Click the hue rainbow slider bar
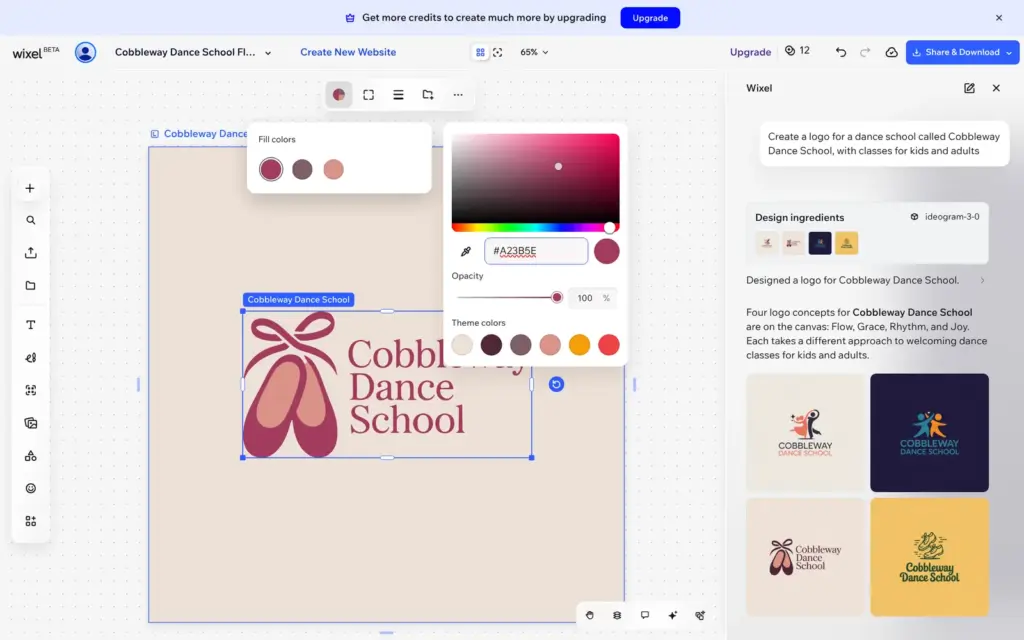1024x640 pixels. pos(536,228)
